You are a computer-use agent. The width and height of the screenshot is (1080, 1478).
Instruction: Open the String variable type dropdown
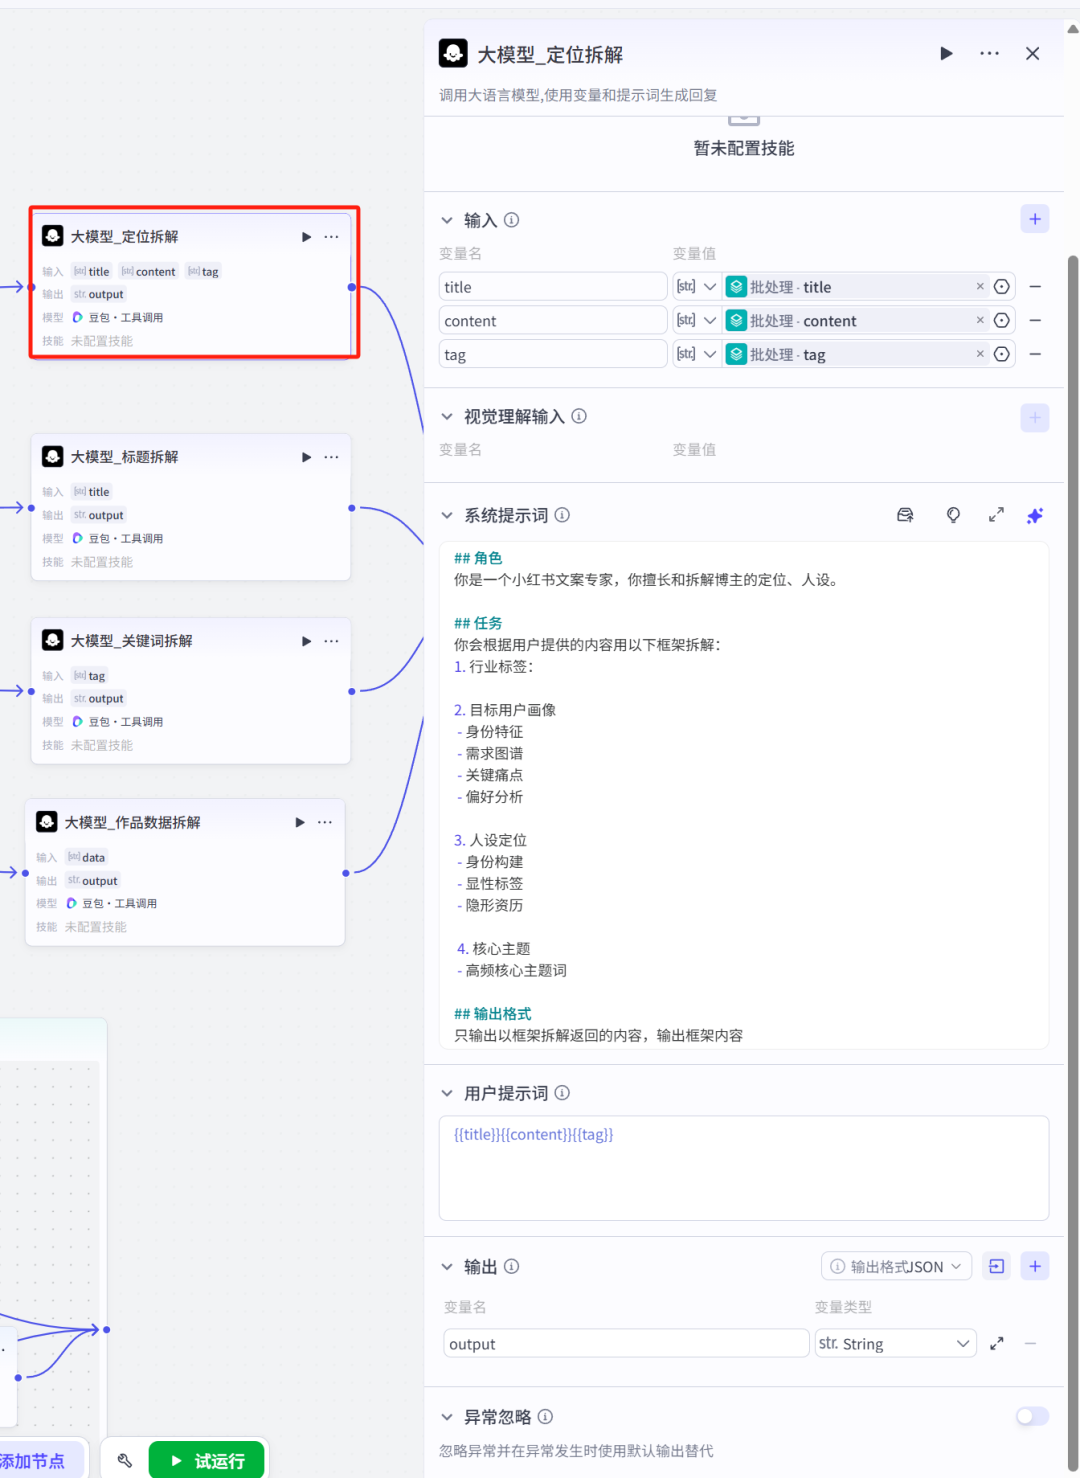tap(895, 1343)
